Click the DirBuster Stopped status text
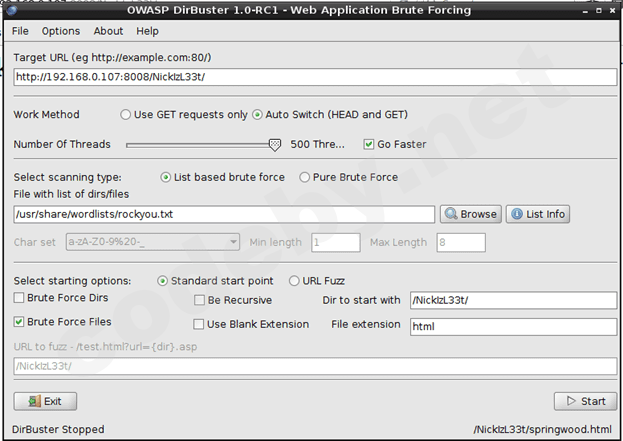This screenshot has height=441, width=623. pos(58,429)
